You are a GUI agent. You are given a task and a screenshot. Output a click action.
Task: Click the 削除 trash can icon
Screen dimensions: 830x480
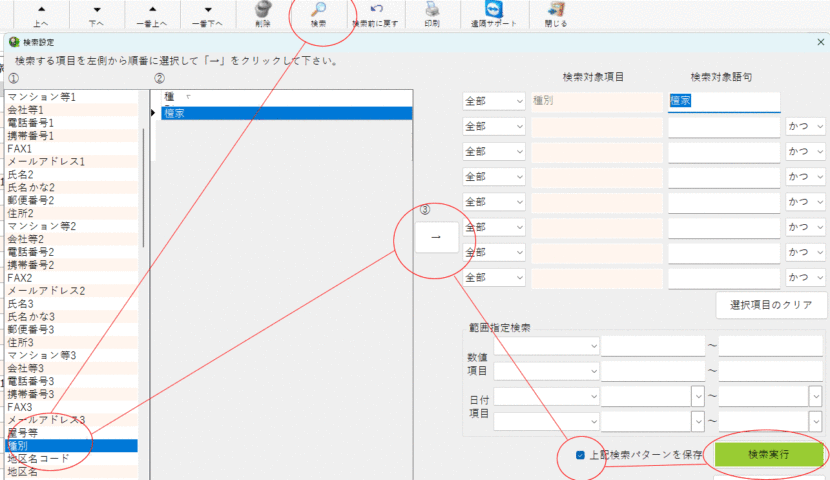click(x=262, y=9)
